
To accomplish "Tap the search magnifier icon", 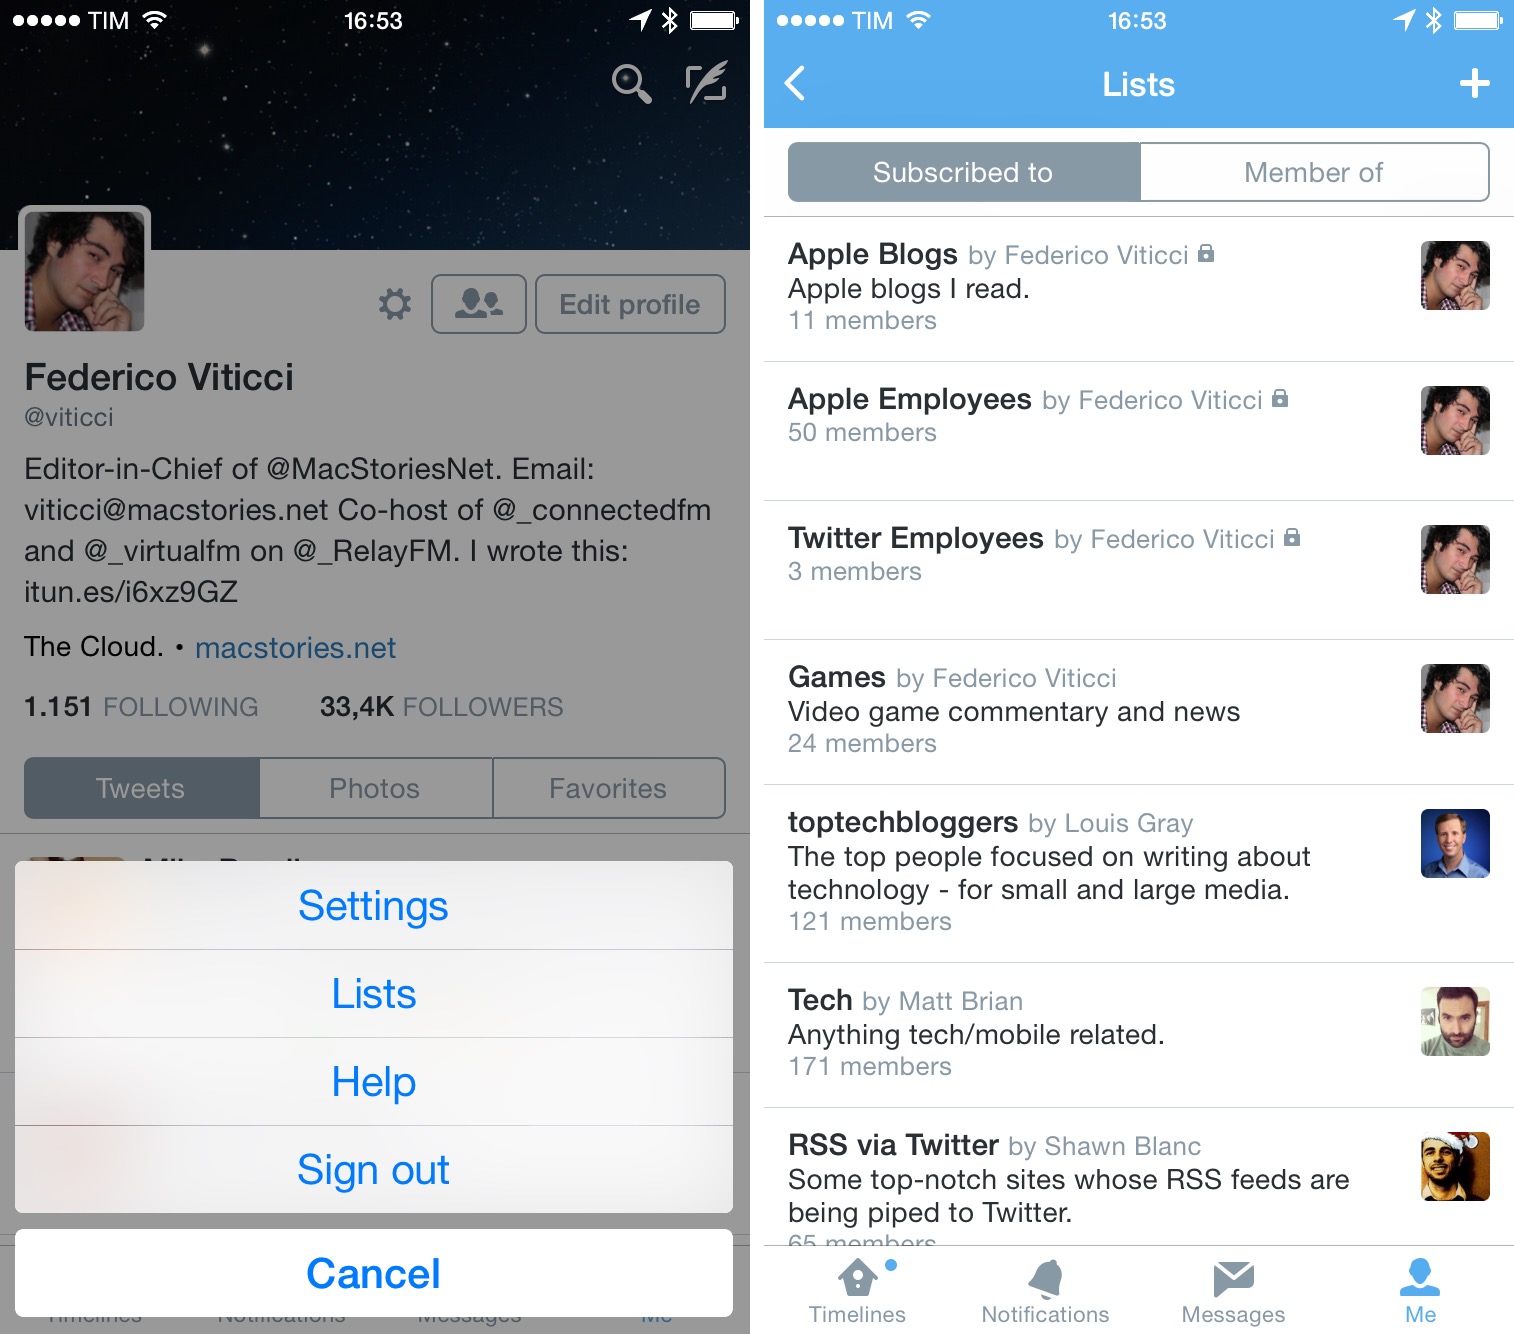I will [x=631, y=84].
